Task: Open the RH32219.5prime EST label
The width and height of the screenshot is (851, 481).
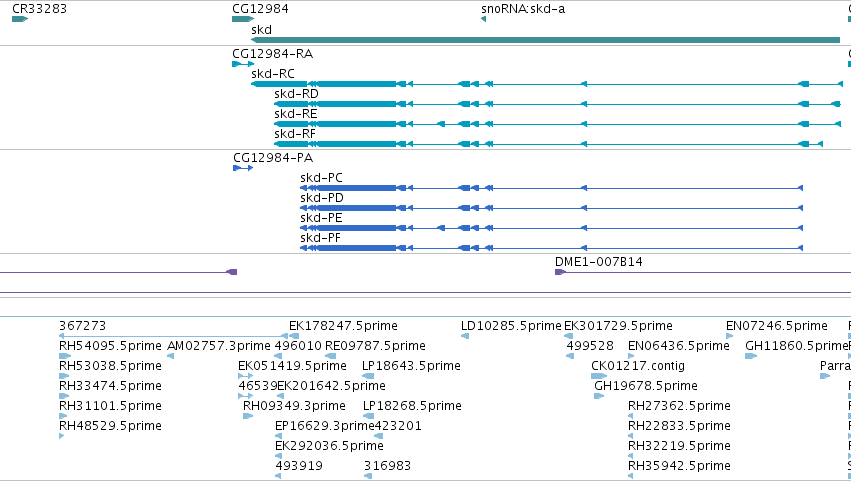Action: [679, 446]
